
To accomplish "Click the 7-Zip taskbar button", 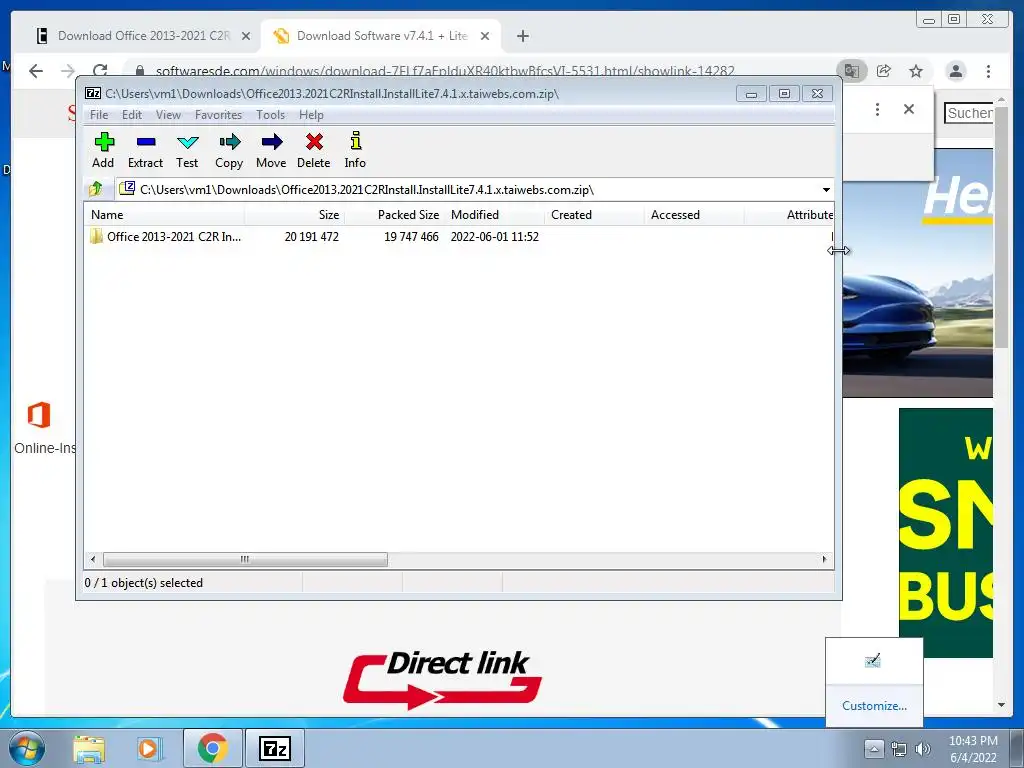I will coord(275,748).
